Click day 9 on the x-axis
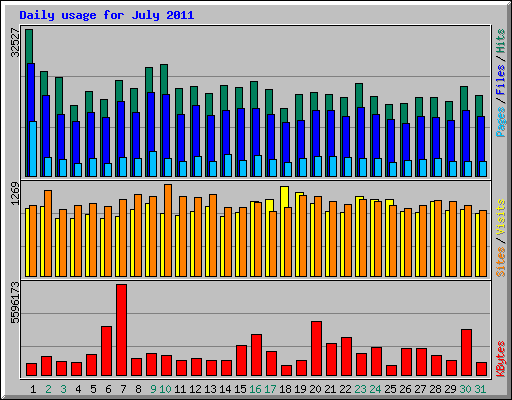The image size is (512, 400). pyautogui.click(x=153, y=389)
